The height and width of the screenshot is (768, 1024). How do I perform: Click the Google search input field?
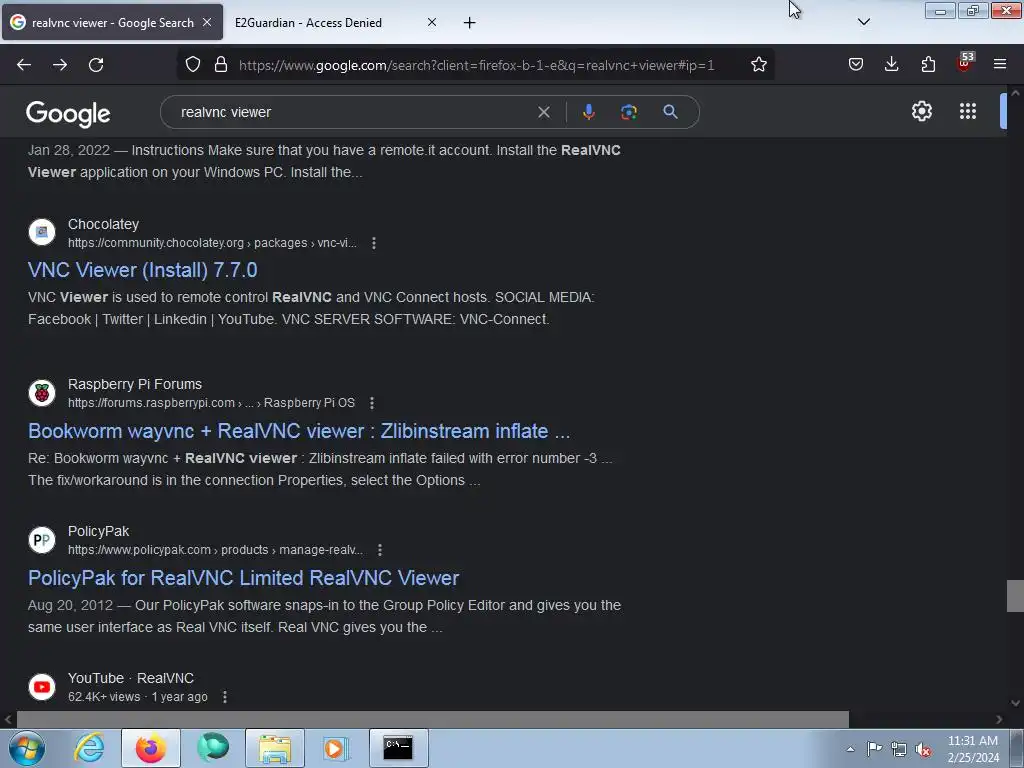coord(353,112)
